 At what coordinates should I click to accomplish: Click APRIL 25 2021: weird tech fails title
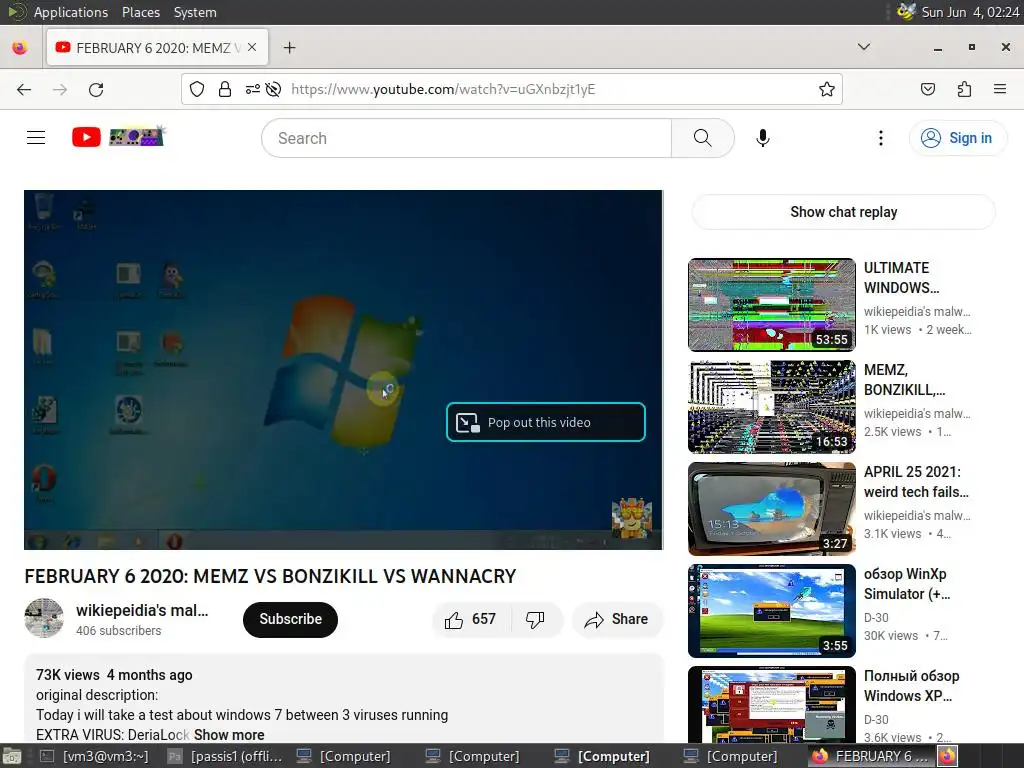916,481
